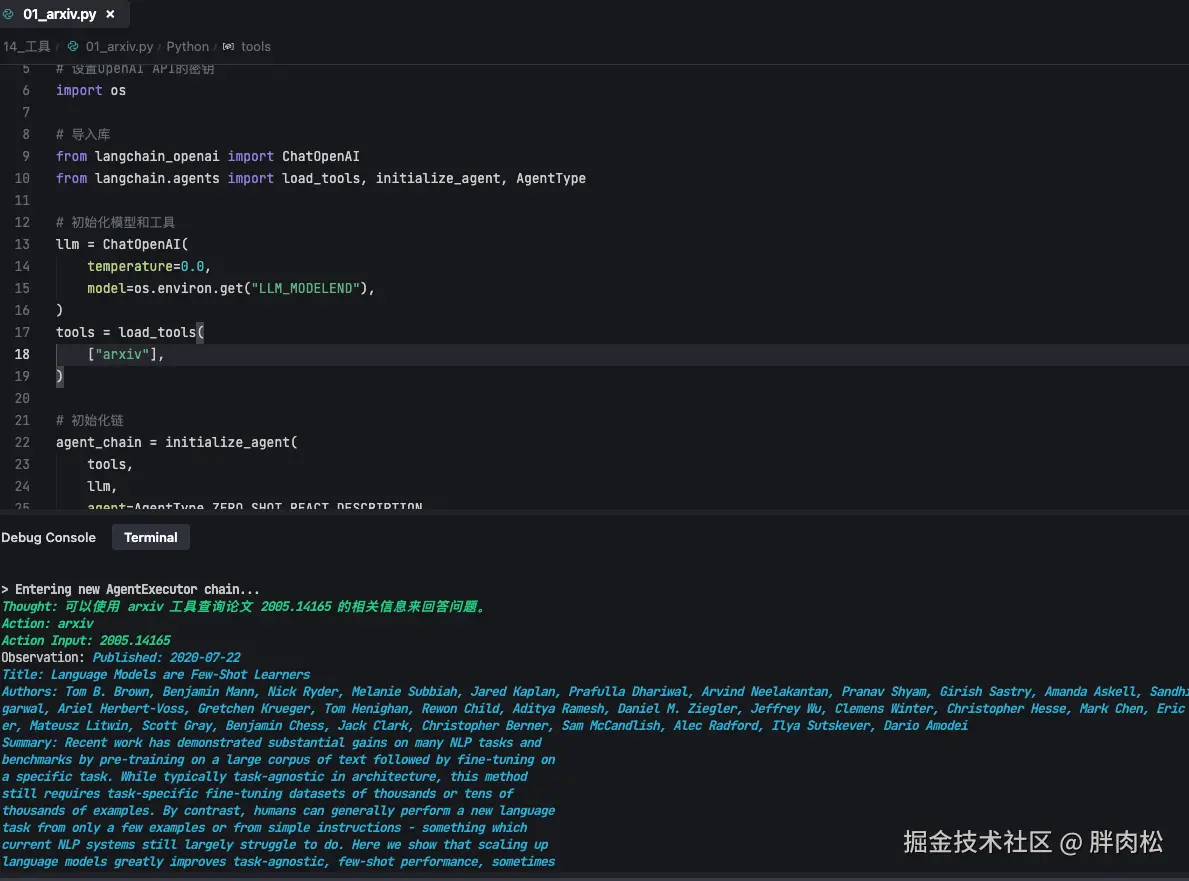The width and height of the screenshot is (1189, 881).
Task: Close the 01_arxiv.py editor tab
Action: [x=110, y=15]
